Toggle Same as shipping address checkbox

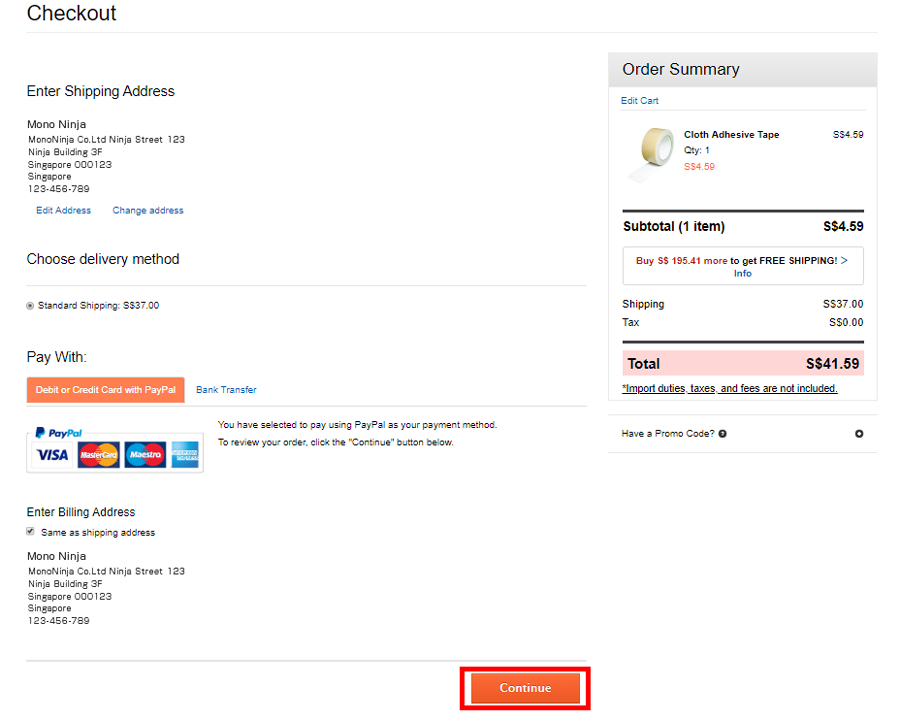pyautogui.click(x=30, y=532)
